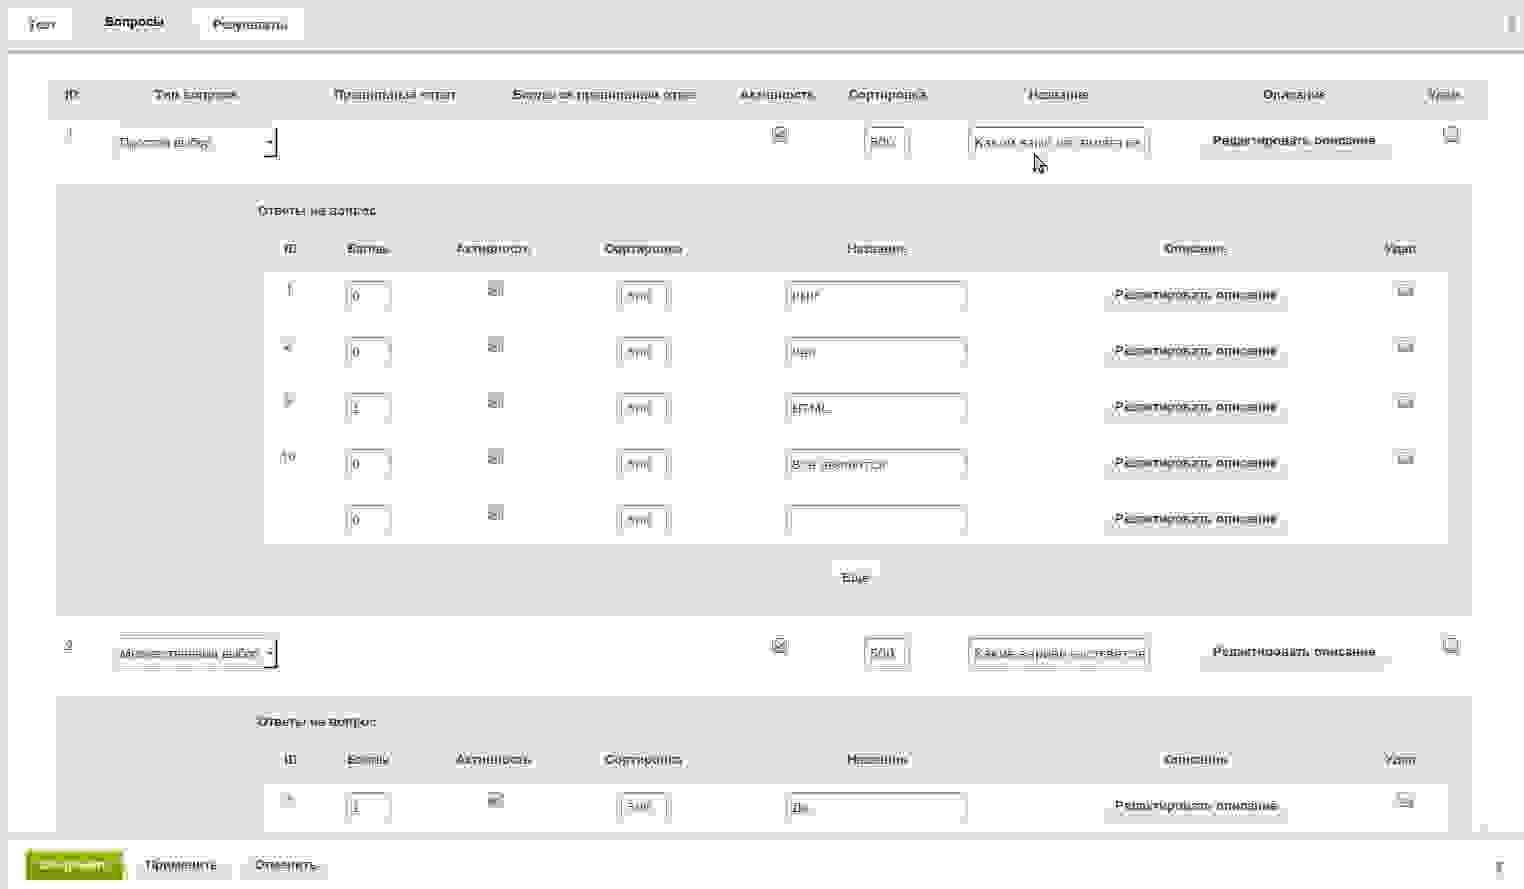The width and height of the screenshot is (1524, 889).
Task: Mark the HTML answer for deletion
Action: (x=1405, y=402)
